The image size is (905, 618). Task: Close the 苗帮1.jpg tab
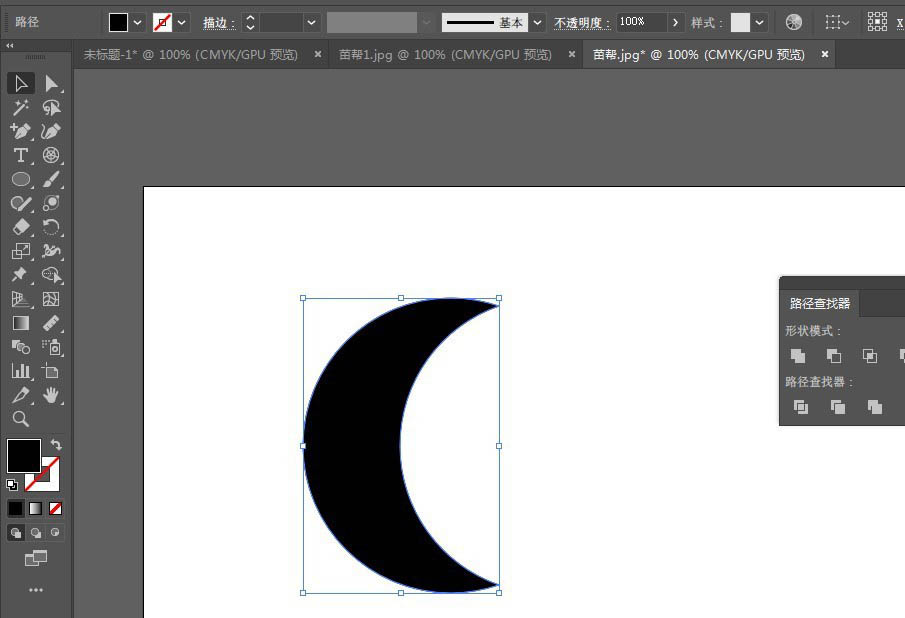point(571,54)
